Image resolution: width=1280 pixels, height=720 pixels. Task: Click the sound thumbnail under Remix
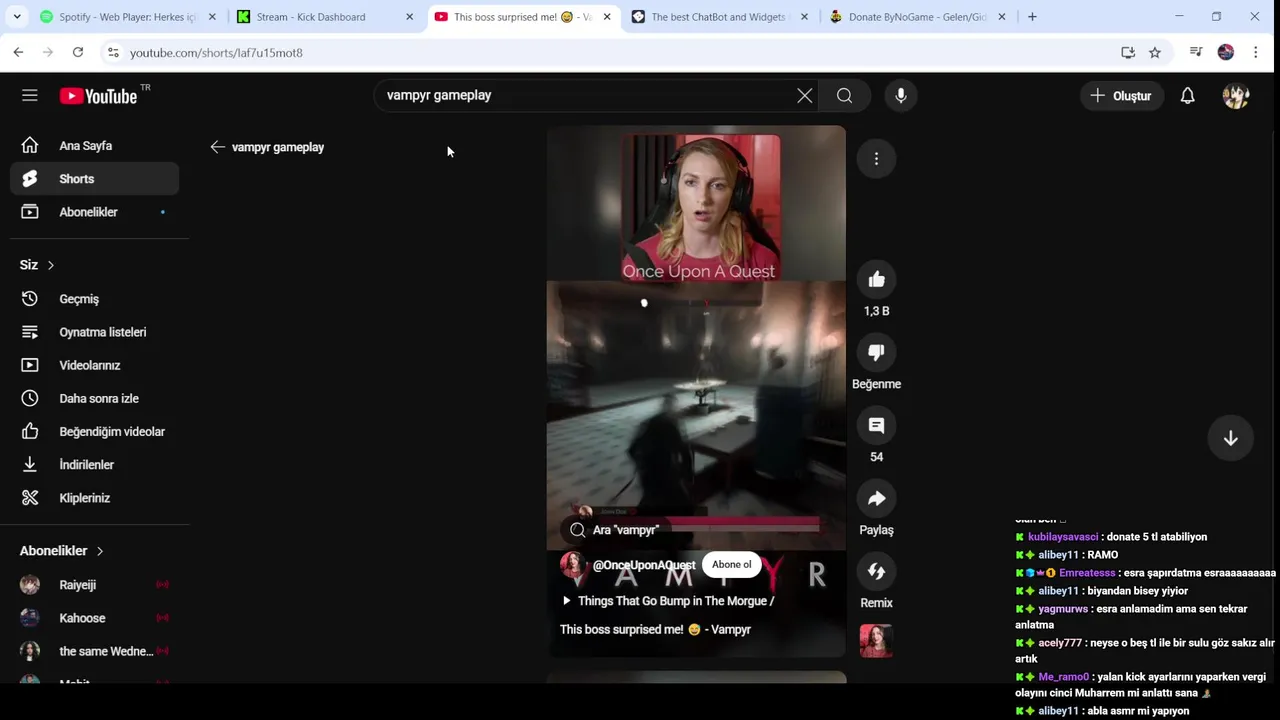click(876, 641)
